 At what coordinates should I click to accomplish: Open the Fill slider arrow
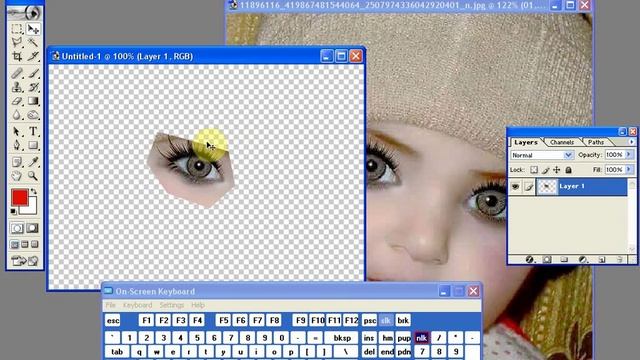[629, 169]
